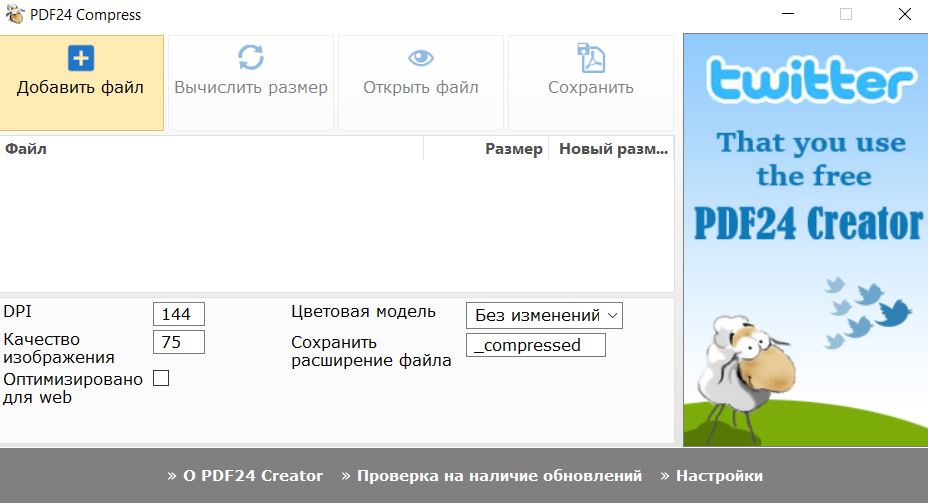Toggle the 'Оптимизировано для web' checkbox

(161, 378)
